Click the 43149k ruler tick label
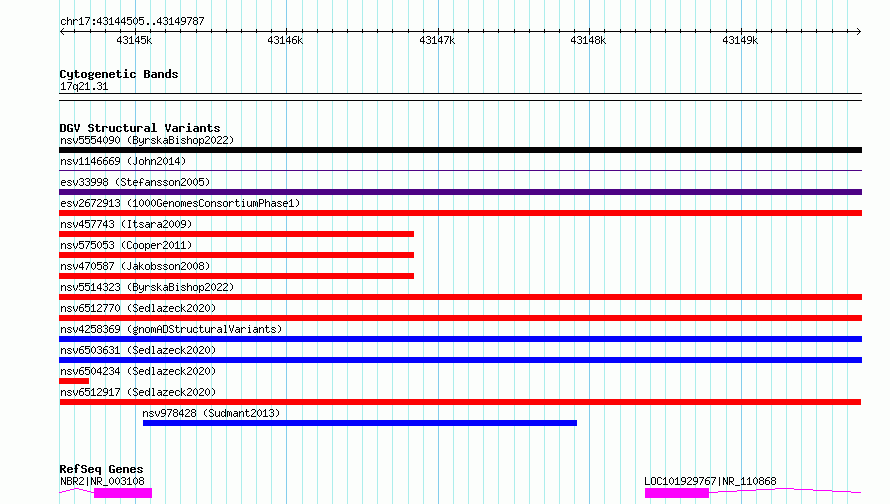The image size is (890, 504). 740,40
